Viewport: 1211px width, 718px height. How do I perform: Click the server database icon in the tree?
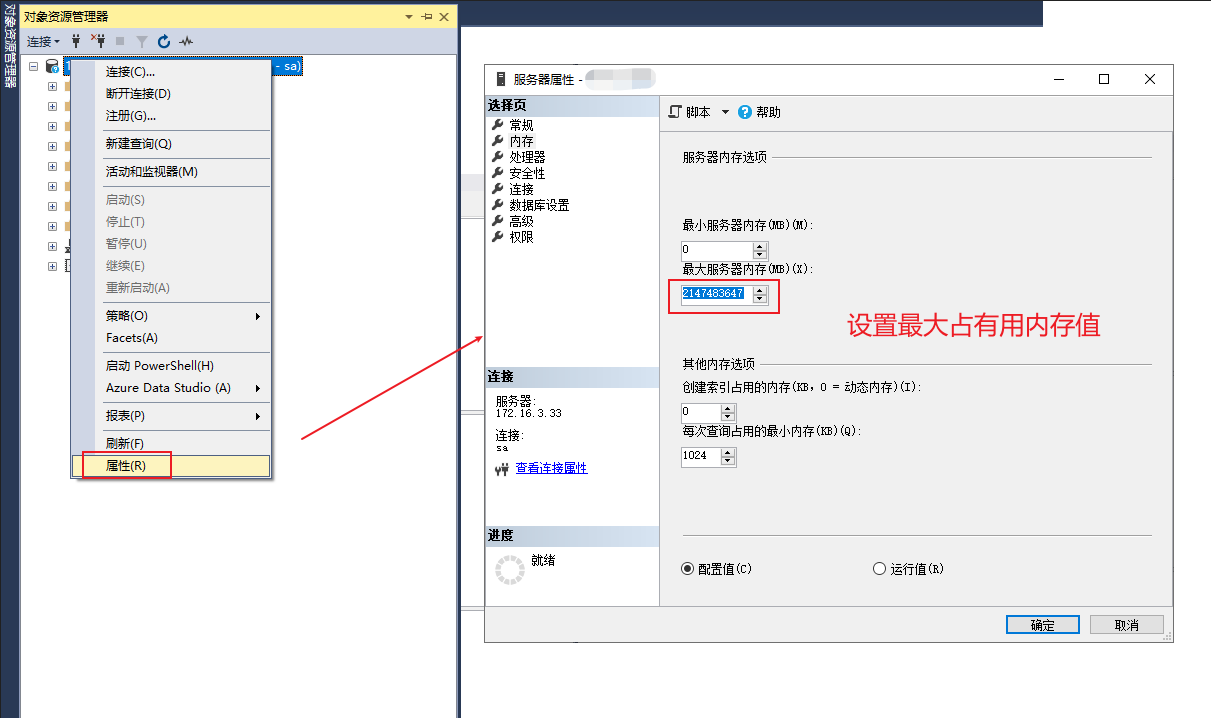pyautogui.click(x=52, y=66)
